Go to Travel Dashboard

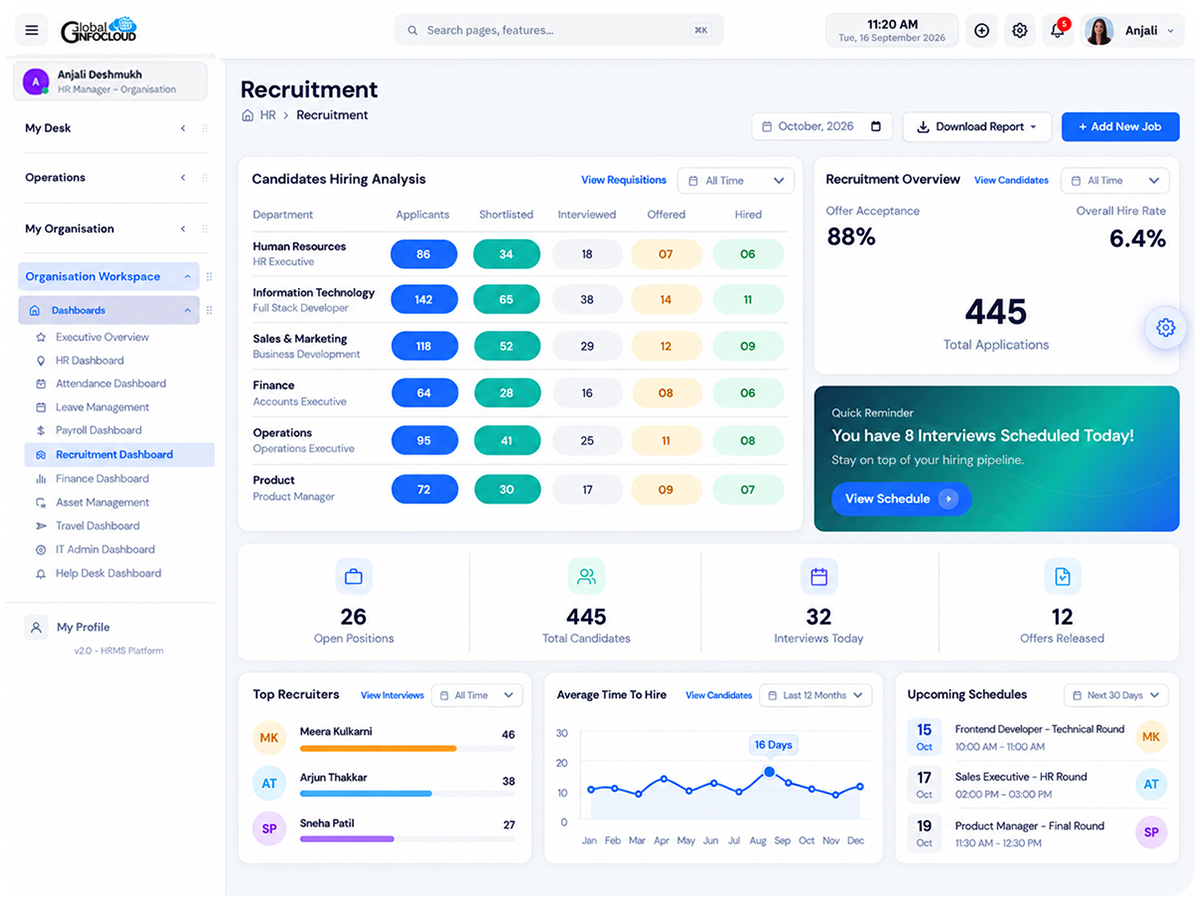click(x=97, y=525)
